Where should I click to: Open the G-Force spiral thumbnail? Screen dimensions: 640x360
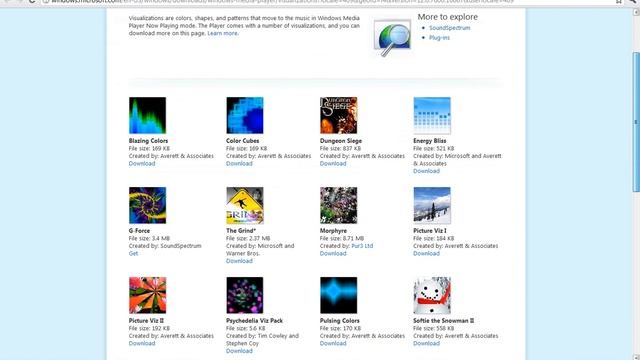(x=147, y=205)
